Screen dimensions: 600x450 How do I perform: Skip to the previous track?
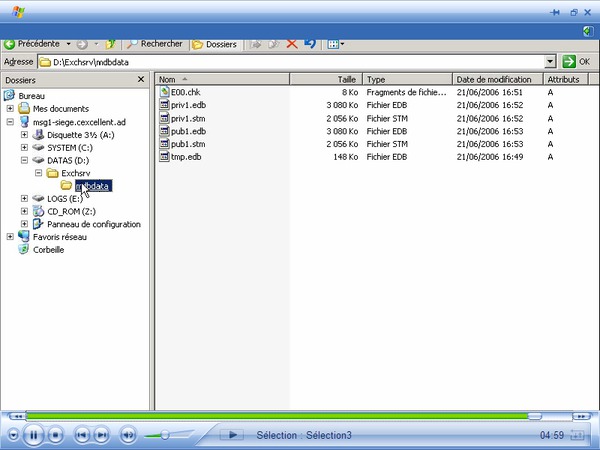tap(82, 435)
